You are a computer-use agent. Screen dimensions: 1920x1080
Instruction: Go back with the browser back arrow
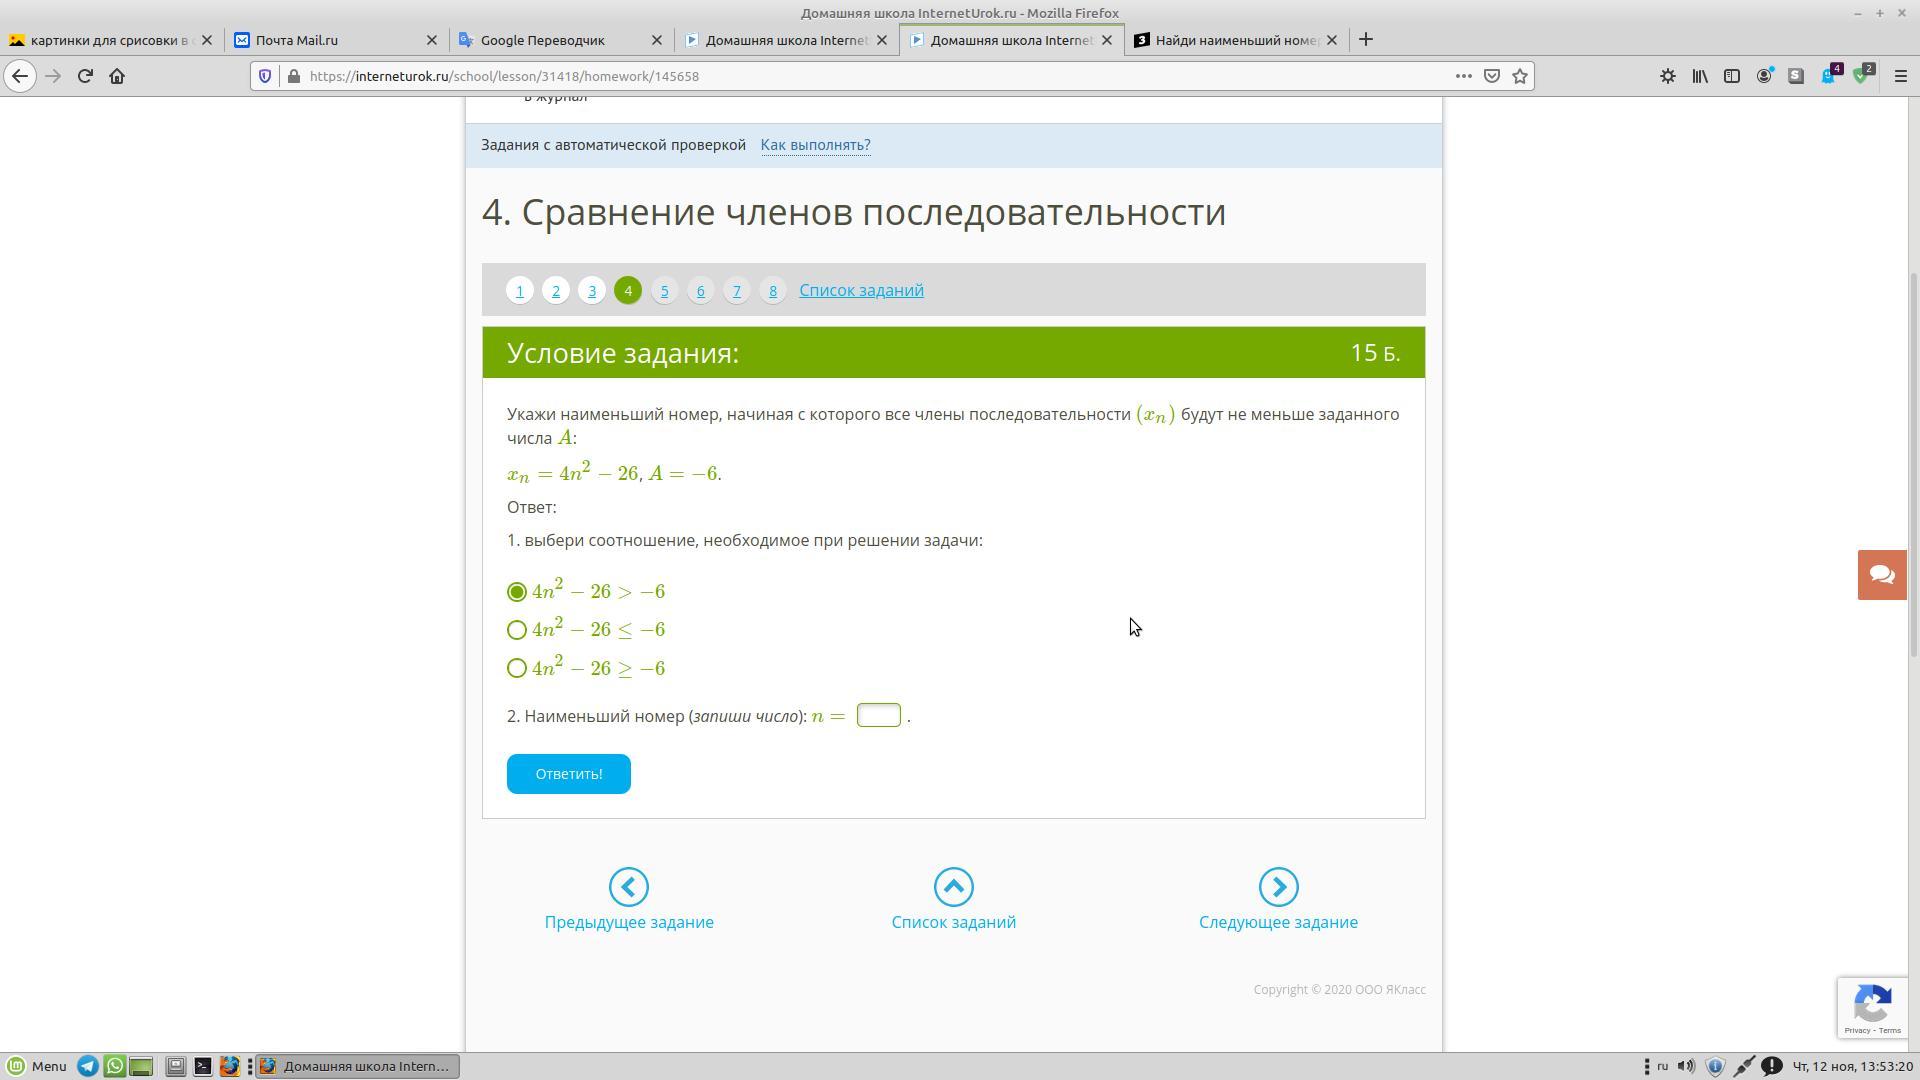pyautogui.click(x=20, y=76)
